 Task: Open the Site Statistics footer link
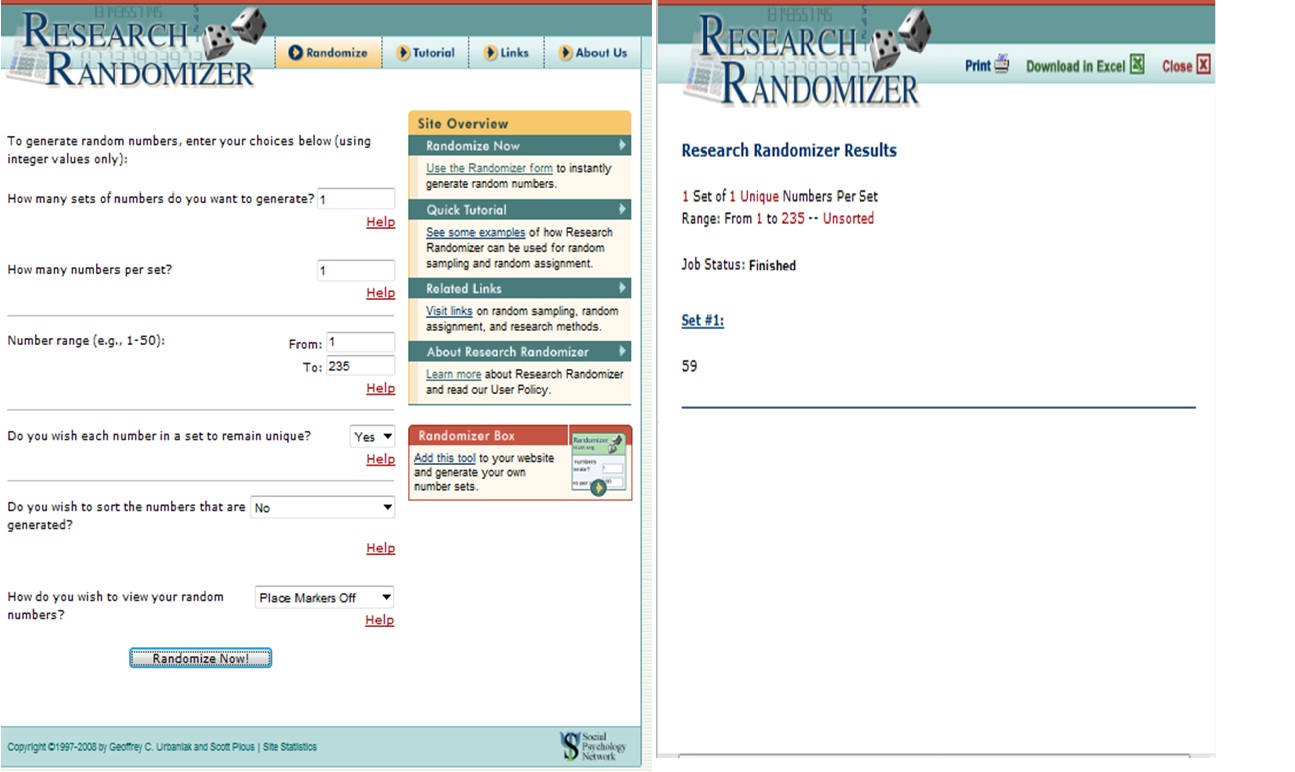point(290,747)
